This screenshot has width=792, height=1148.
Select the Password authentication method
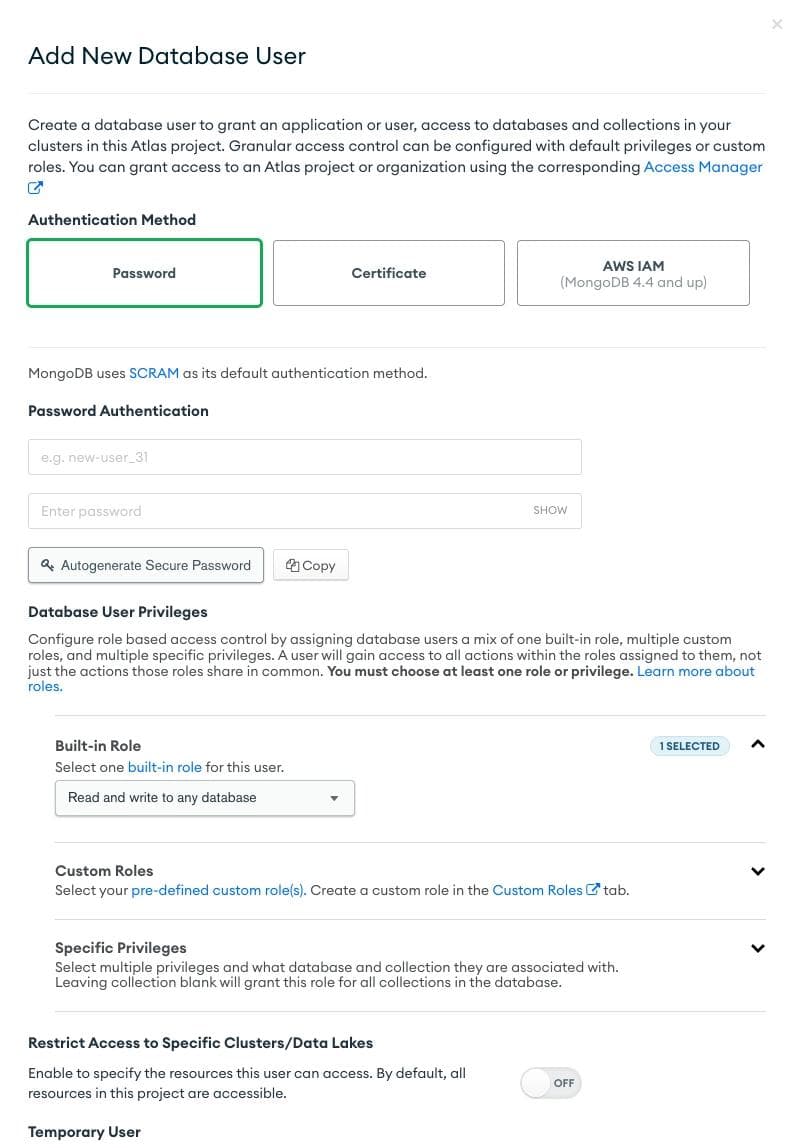click(x=144, y=273)
